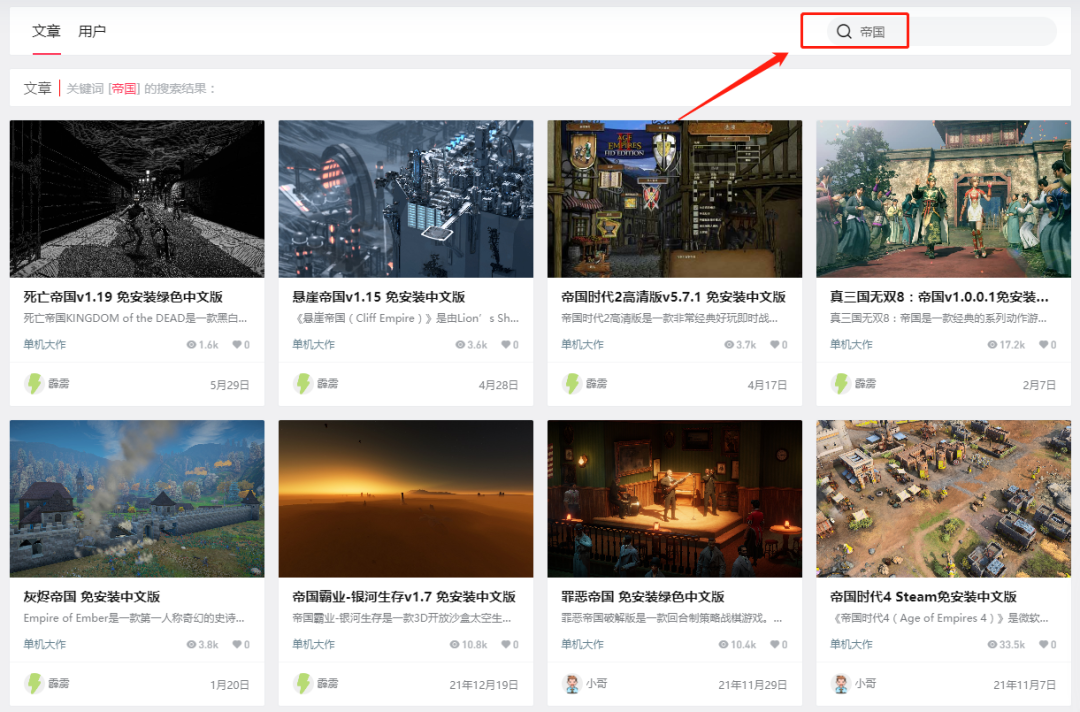1080x712 pixels.
Task: Click the eye views icon showing 3.7k
Action: coord(729,344)
